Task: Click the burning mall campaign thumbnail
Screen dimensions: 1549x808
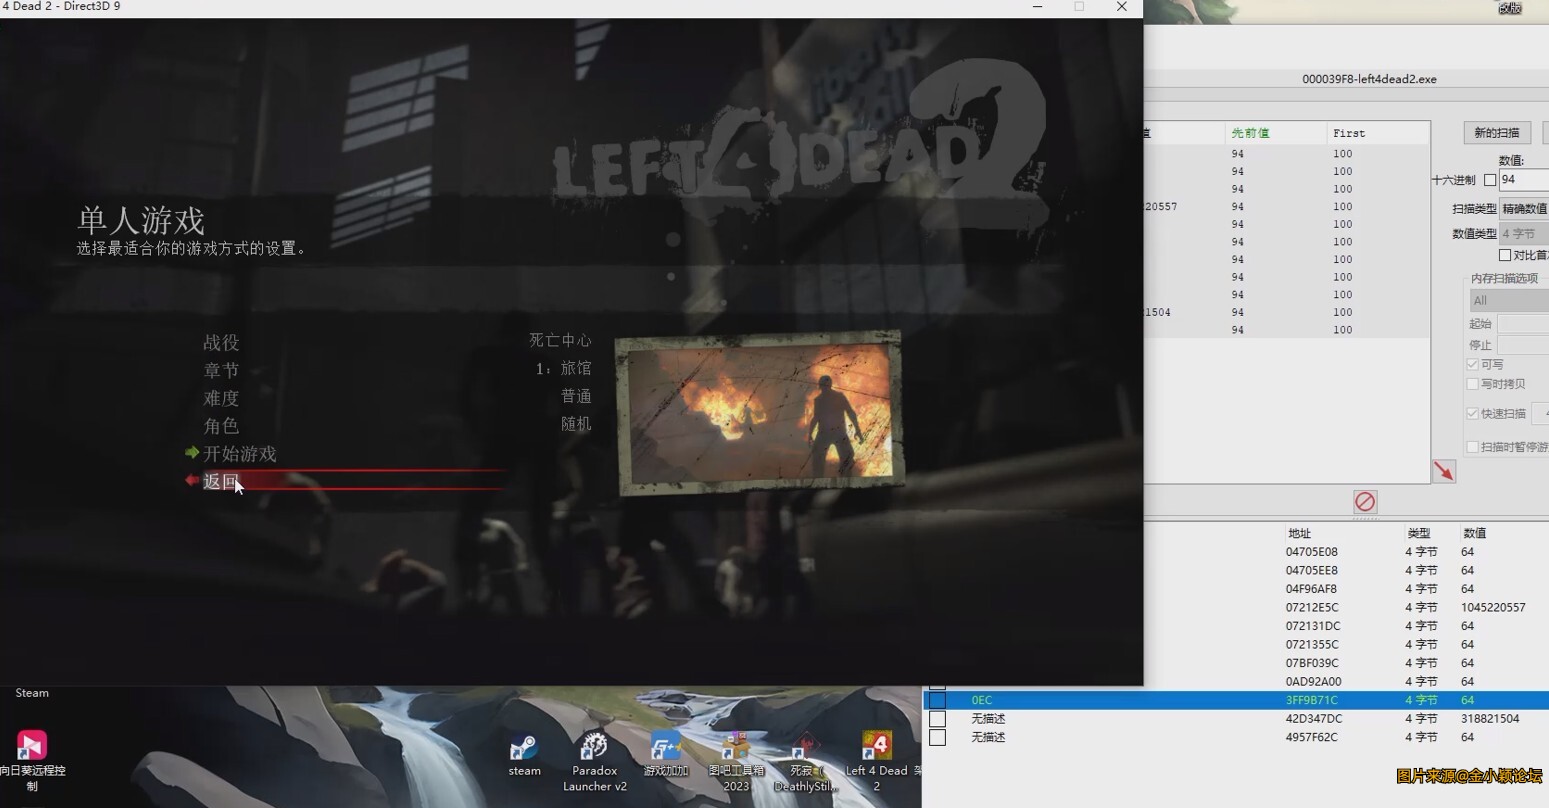Action: click(759, 412)
